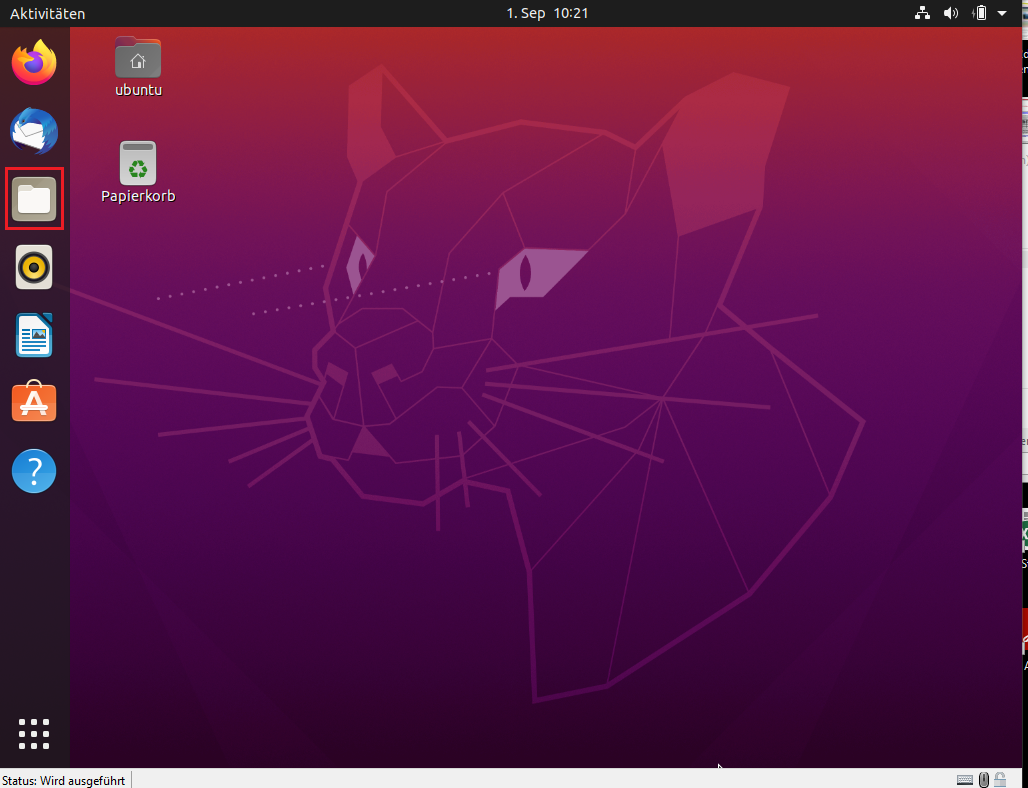Click the lock icon in status bar
Viewport: 1028px width, 788px height.
(1000, 779)
